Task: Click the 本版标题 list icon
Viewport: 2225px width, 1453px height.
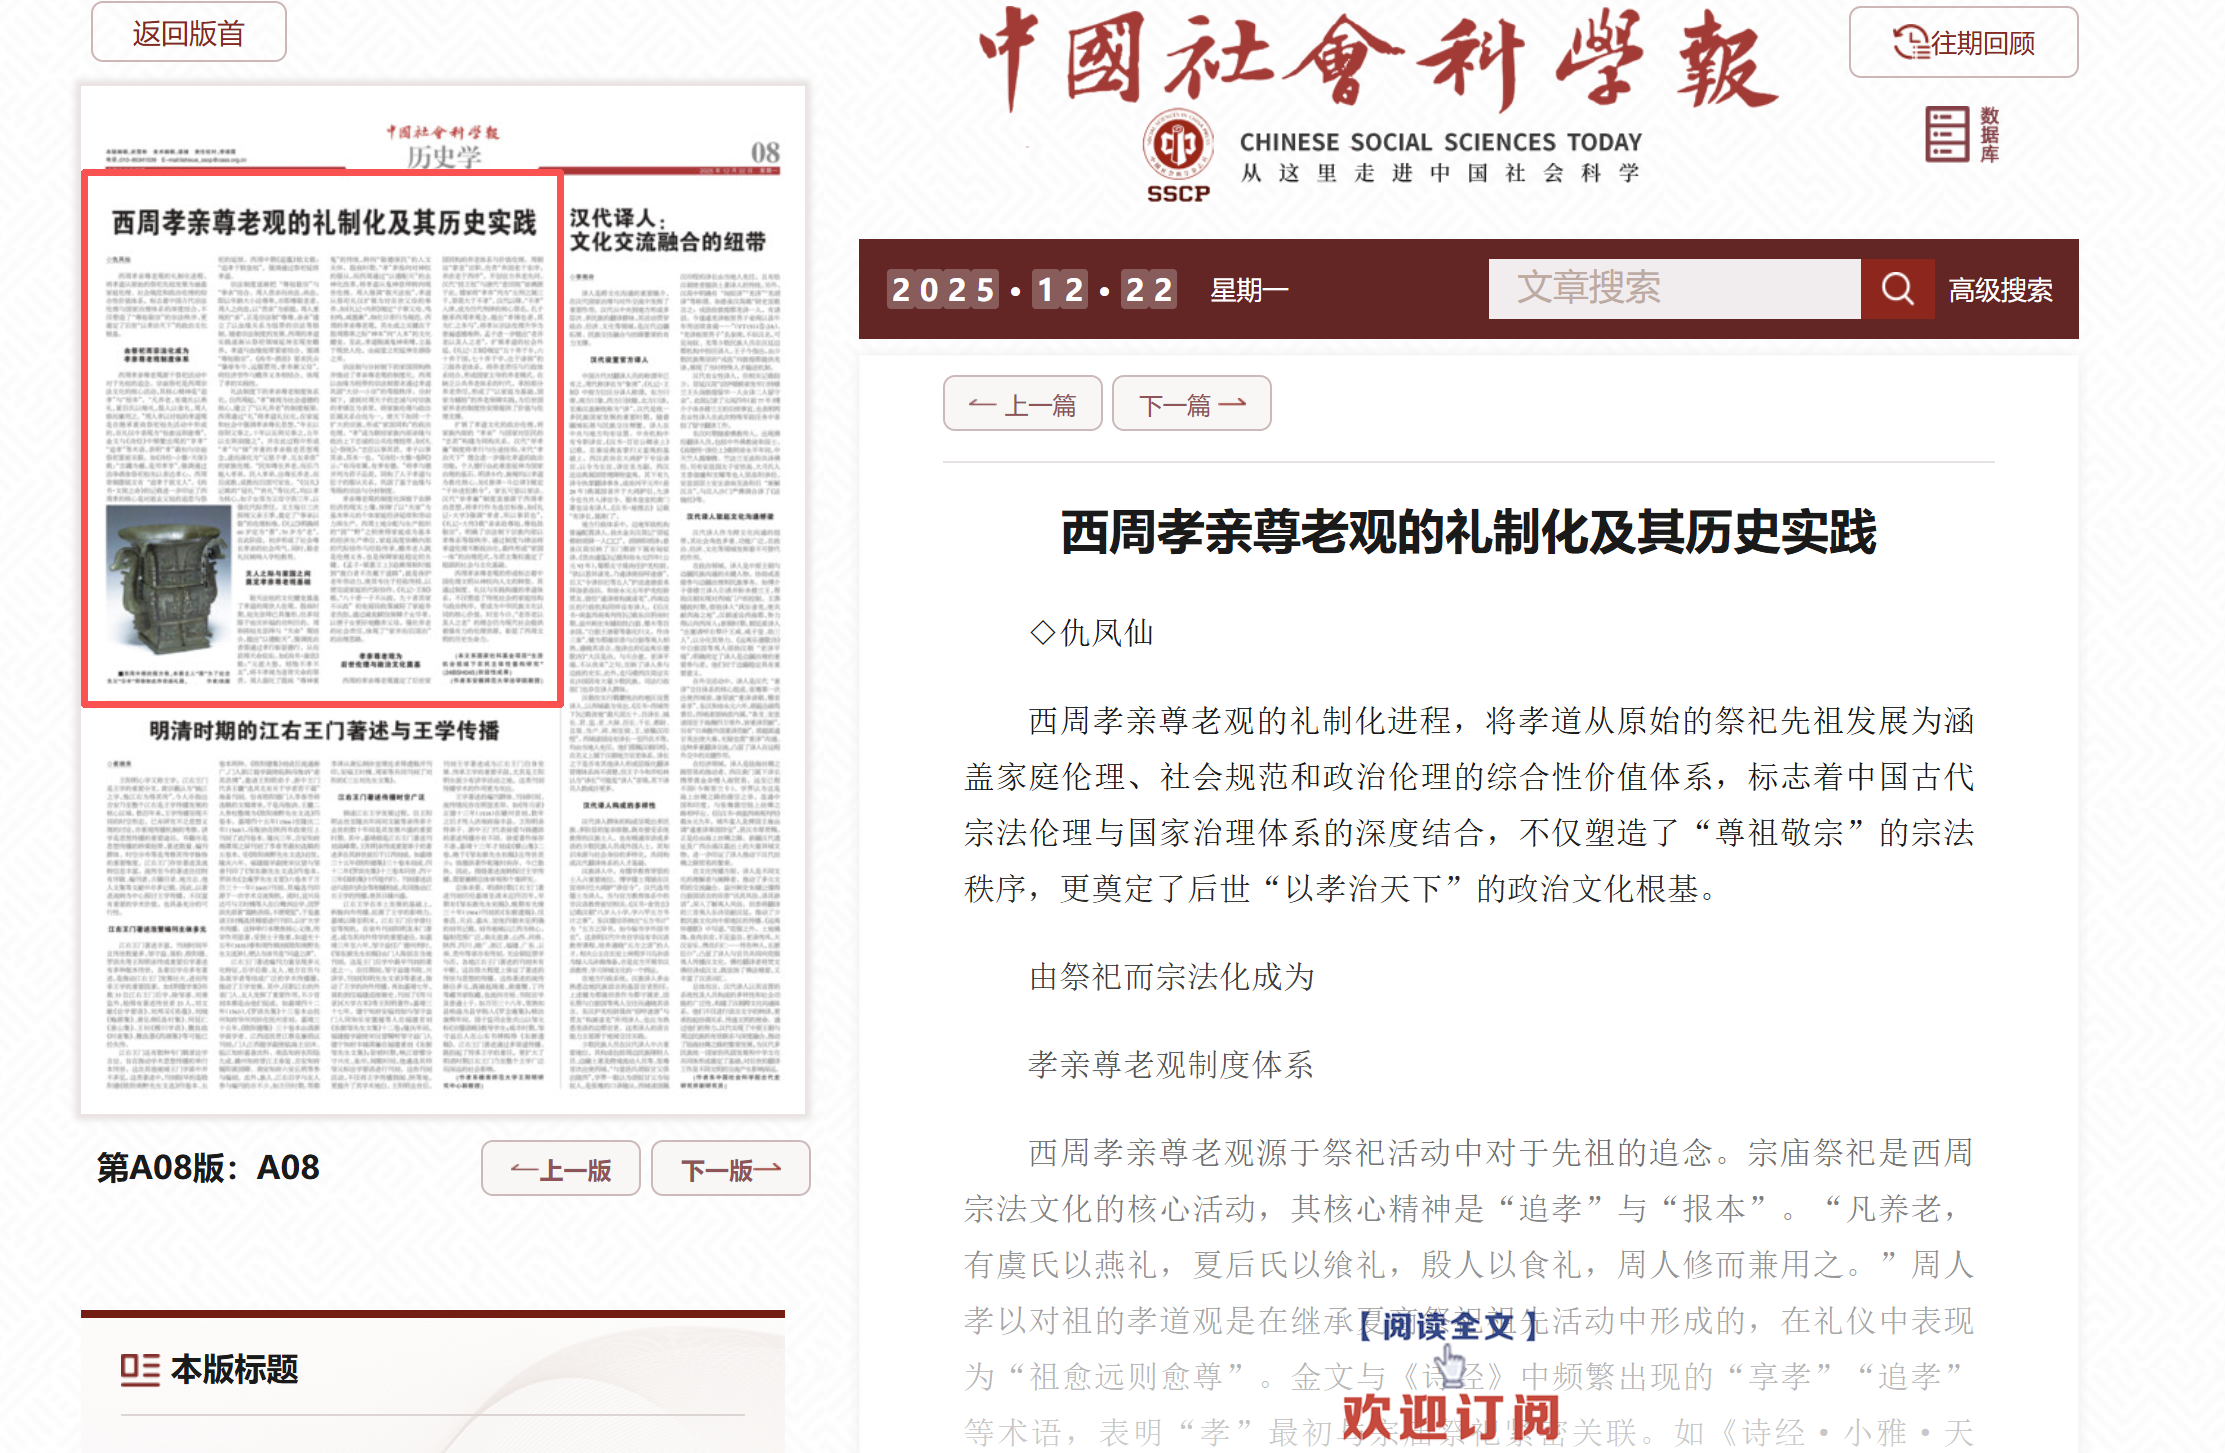Action: pos(140,1369)
